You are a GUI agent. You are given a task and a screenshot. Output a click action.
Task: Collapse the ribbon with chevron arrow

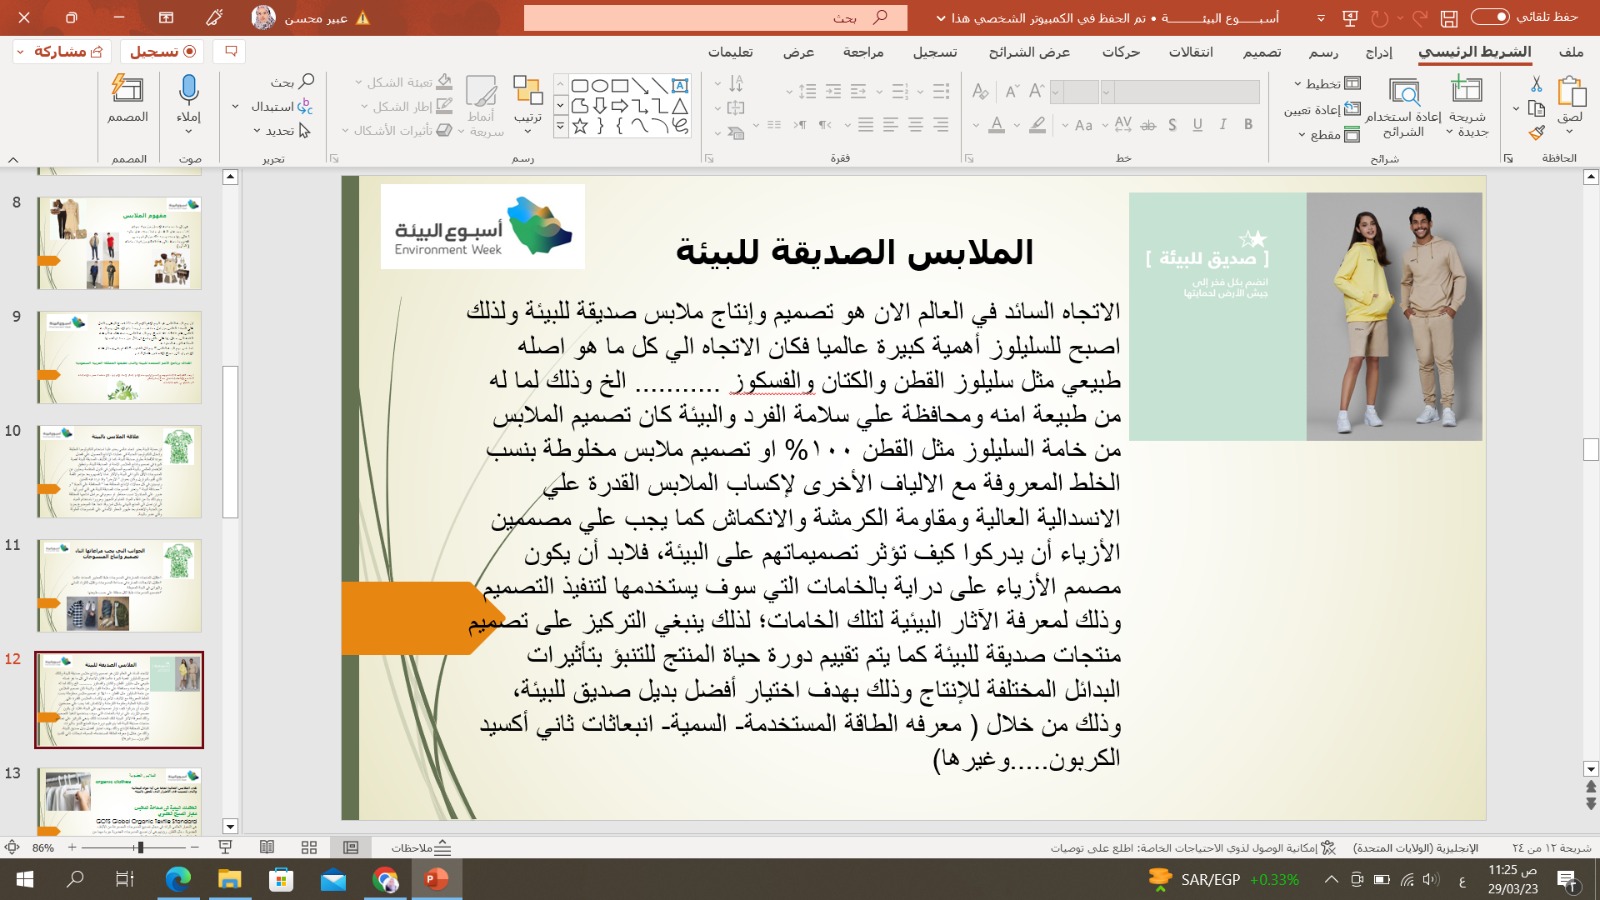(13, 159)
